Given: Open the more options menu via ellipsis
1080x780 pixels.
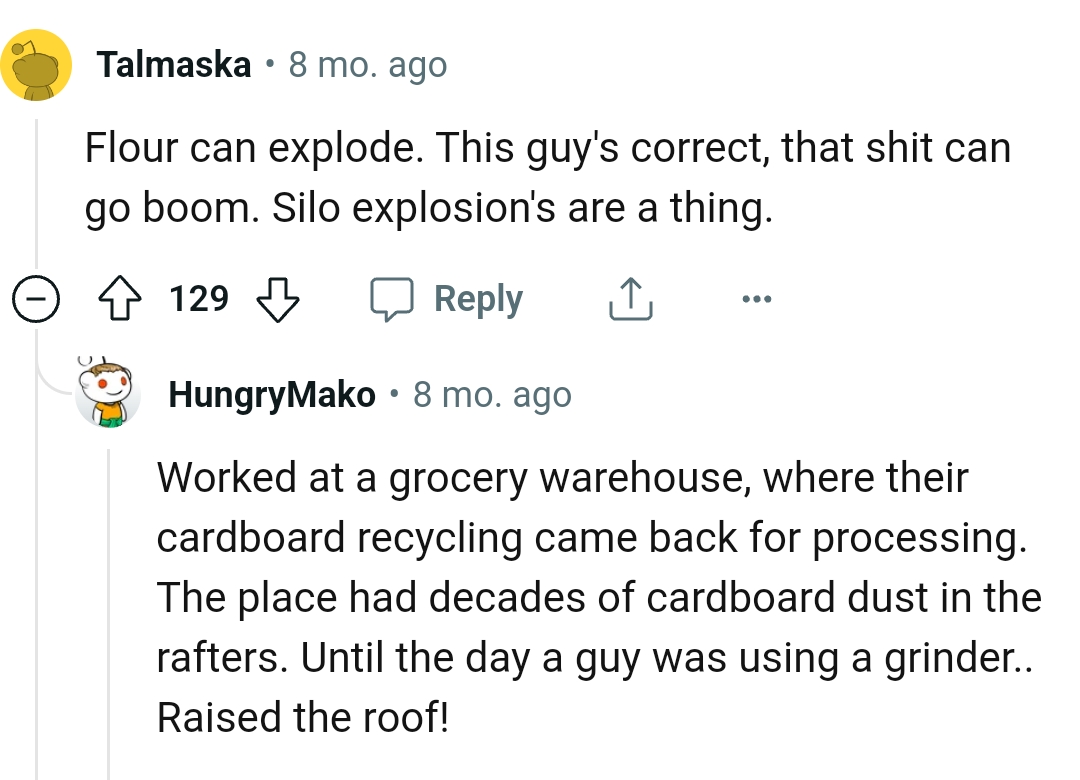Looking at the screenshot, I should coord(757,297).
